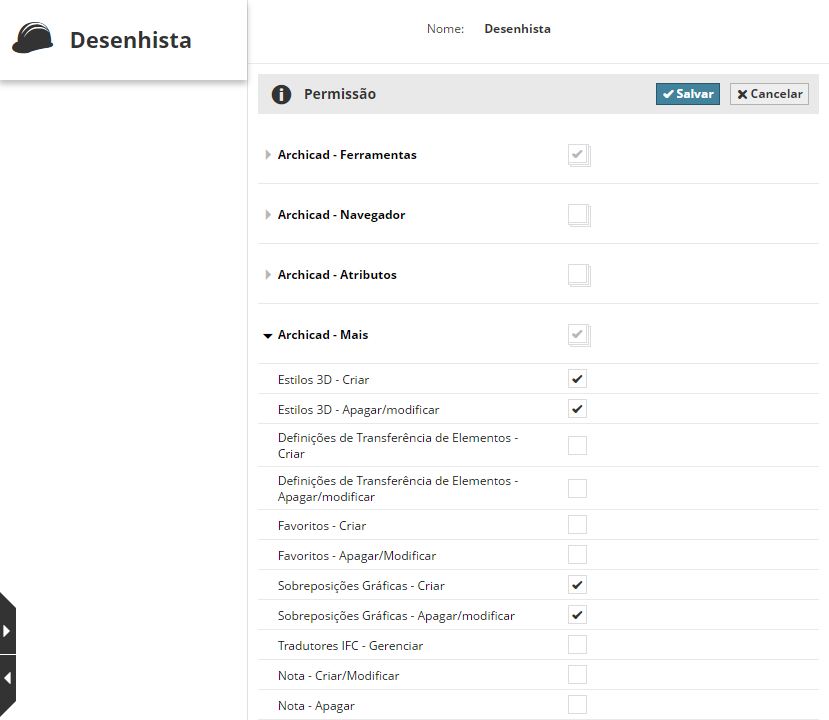This screenshot has width=829, height=720.
Task: Toggle the Archicad - Atributos group checkbox
Action: [x=578, y=274]
